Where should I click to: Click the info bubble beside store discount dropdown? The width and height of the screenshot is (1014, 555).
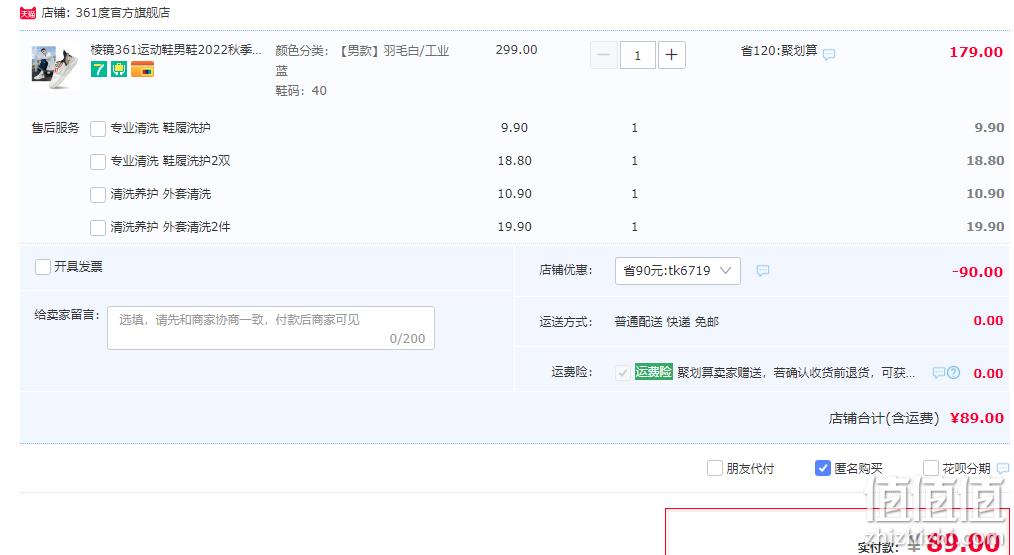[762, 270]
